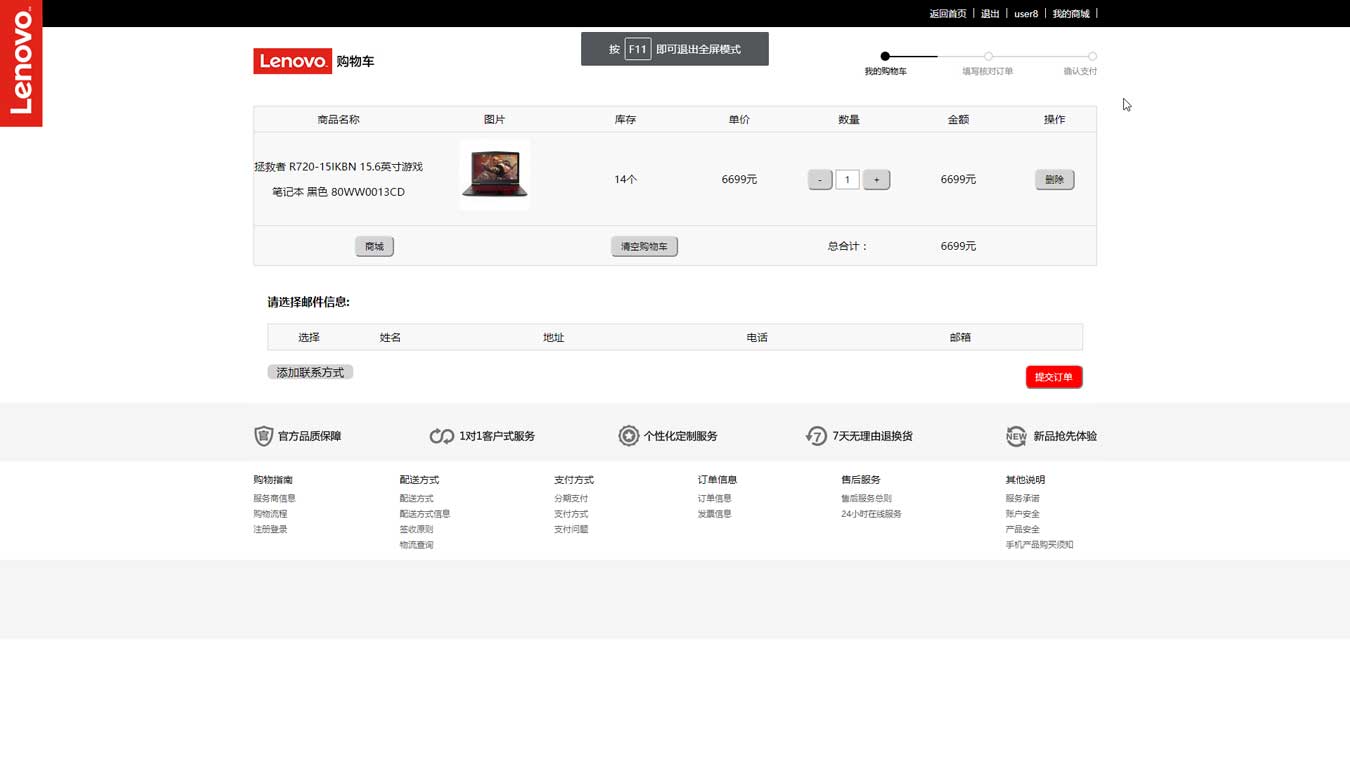The image size is (1350, 759).
Task: Empty the cart with 清空购物车
Action: [x=644, y=246]
